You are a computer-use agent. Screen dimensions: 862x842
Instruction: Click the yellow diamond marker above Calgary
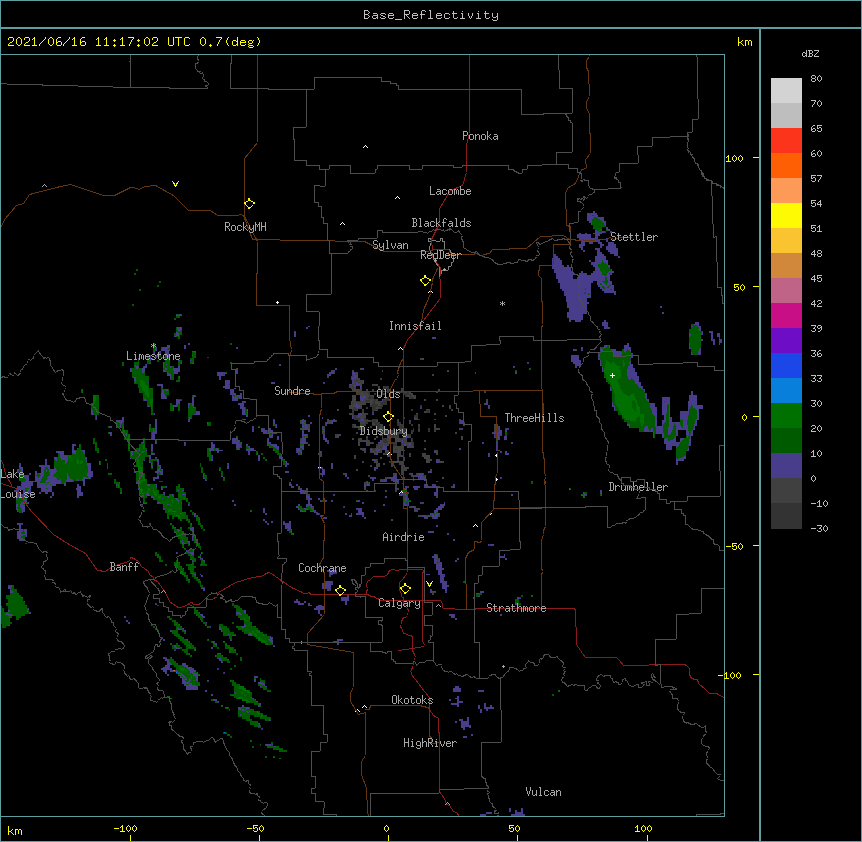[x=405, y=589]
